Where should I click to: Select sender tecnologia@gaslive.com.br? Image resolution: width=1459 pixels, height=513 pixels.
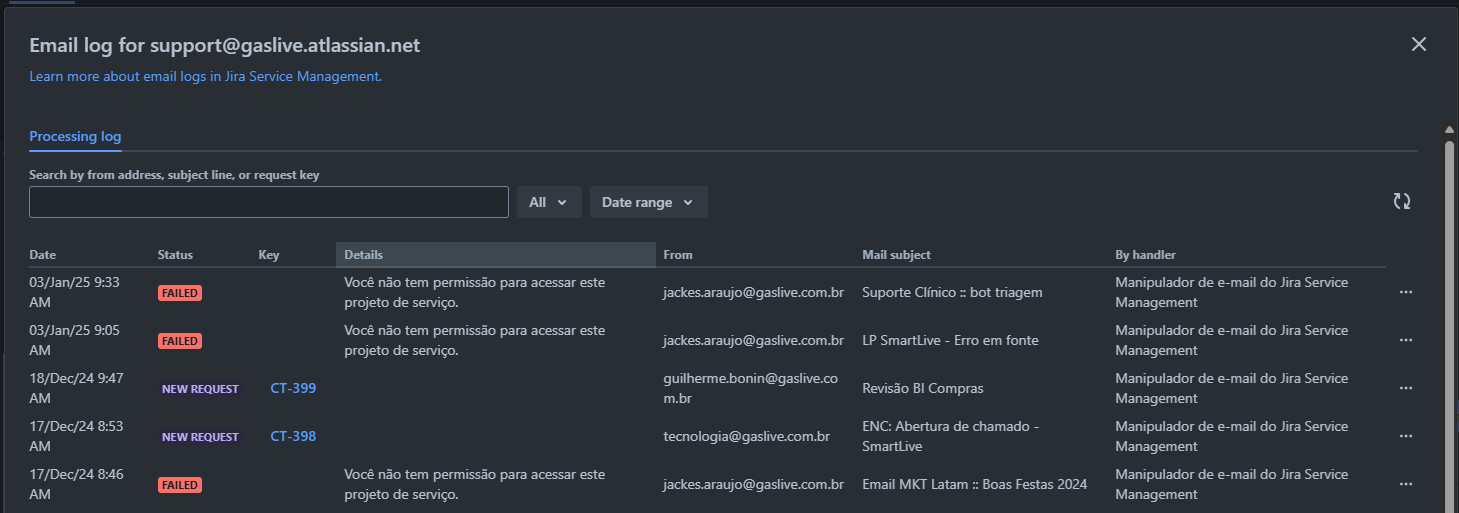click(x=746, y=436)
